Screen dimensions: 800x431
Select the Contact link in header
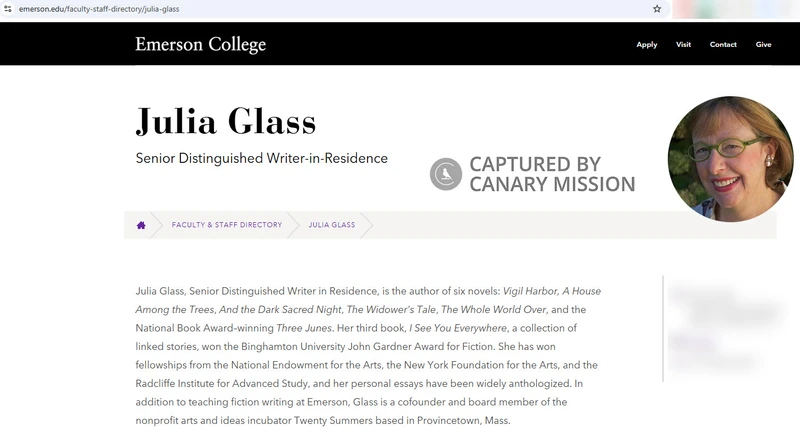723,44
